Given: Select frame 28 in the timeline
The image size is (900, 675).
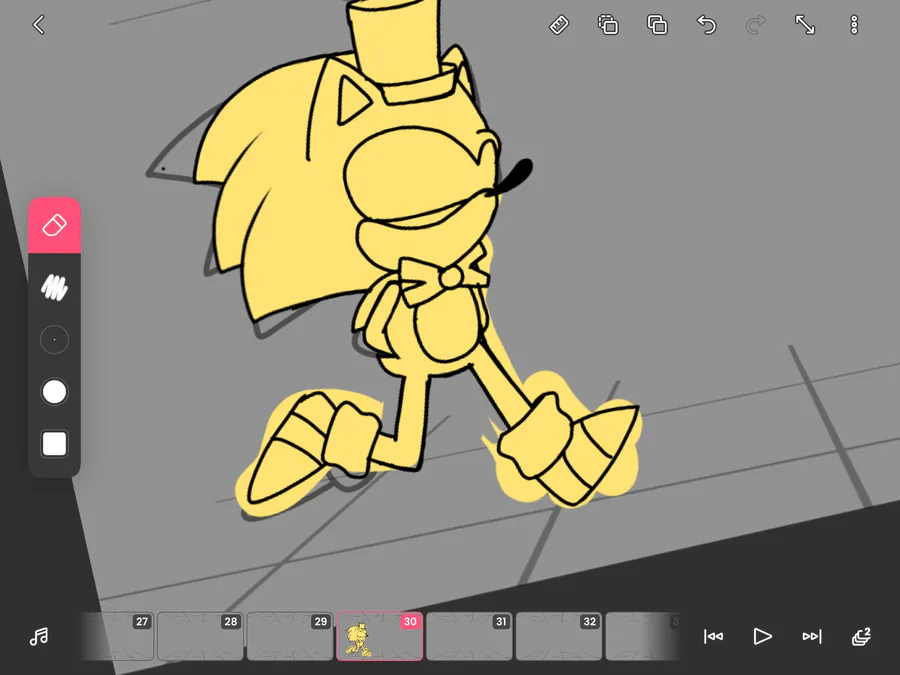Looking at the screenshot, I should pos(200,636).
